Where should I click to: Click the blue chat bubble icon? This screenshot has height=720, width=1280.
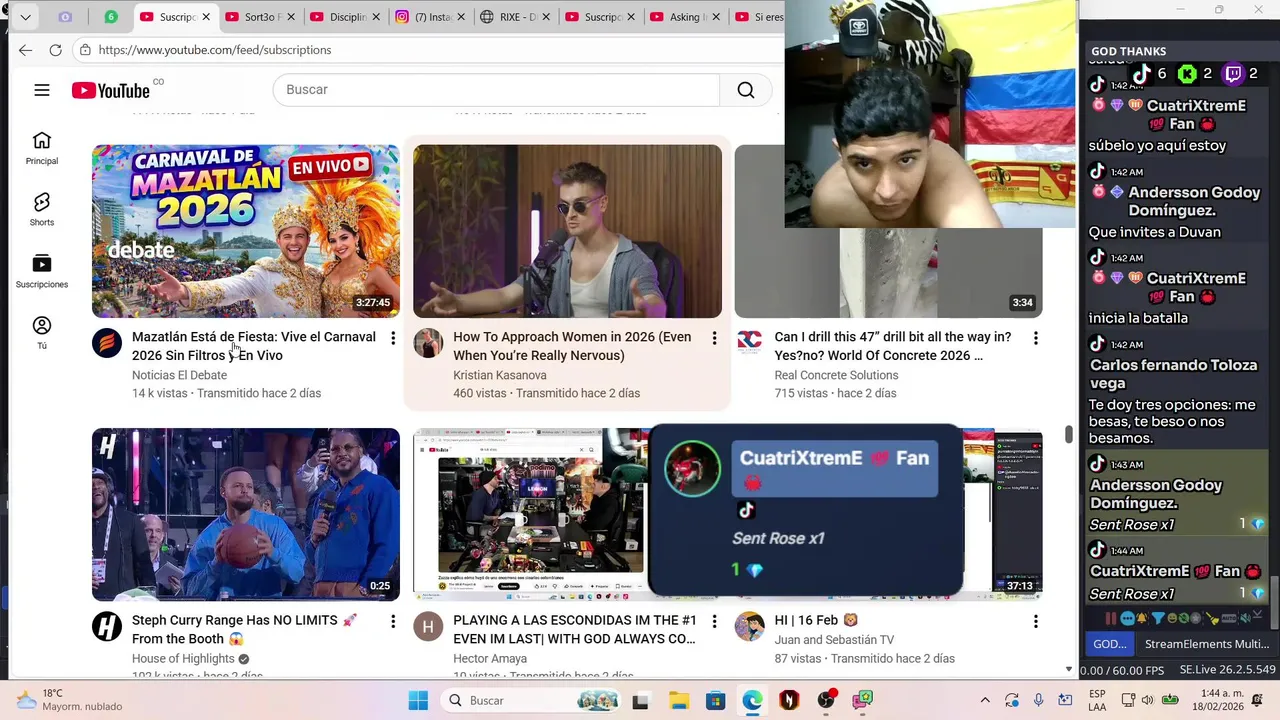pyautogui.click(x=1127, y=619)
